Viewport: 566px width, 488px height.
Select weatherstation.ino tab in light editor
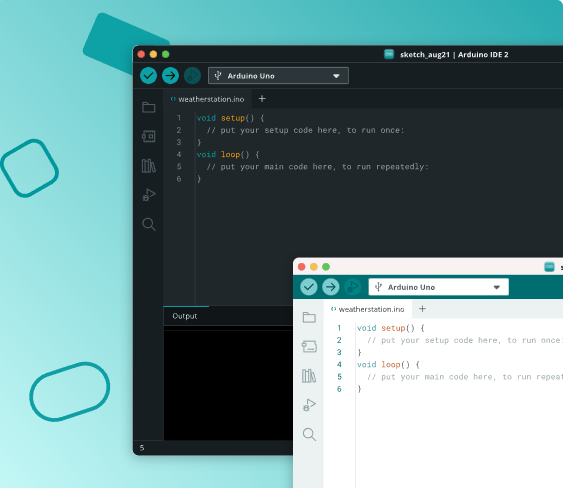coord(368,309)
